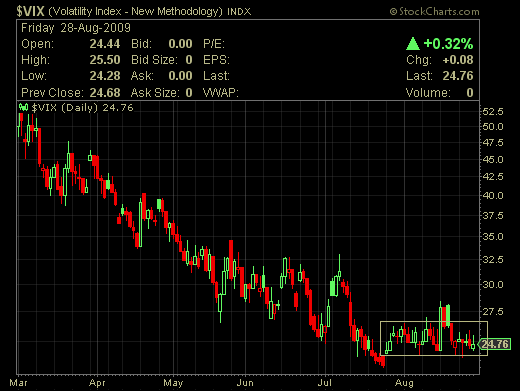Click the Ask value 0.00
Image resolution: width=520 pixels, height=391 pixels.
pos(180,76)
